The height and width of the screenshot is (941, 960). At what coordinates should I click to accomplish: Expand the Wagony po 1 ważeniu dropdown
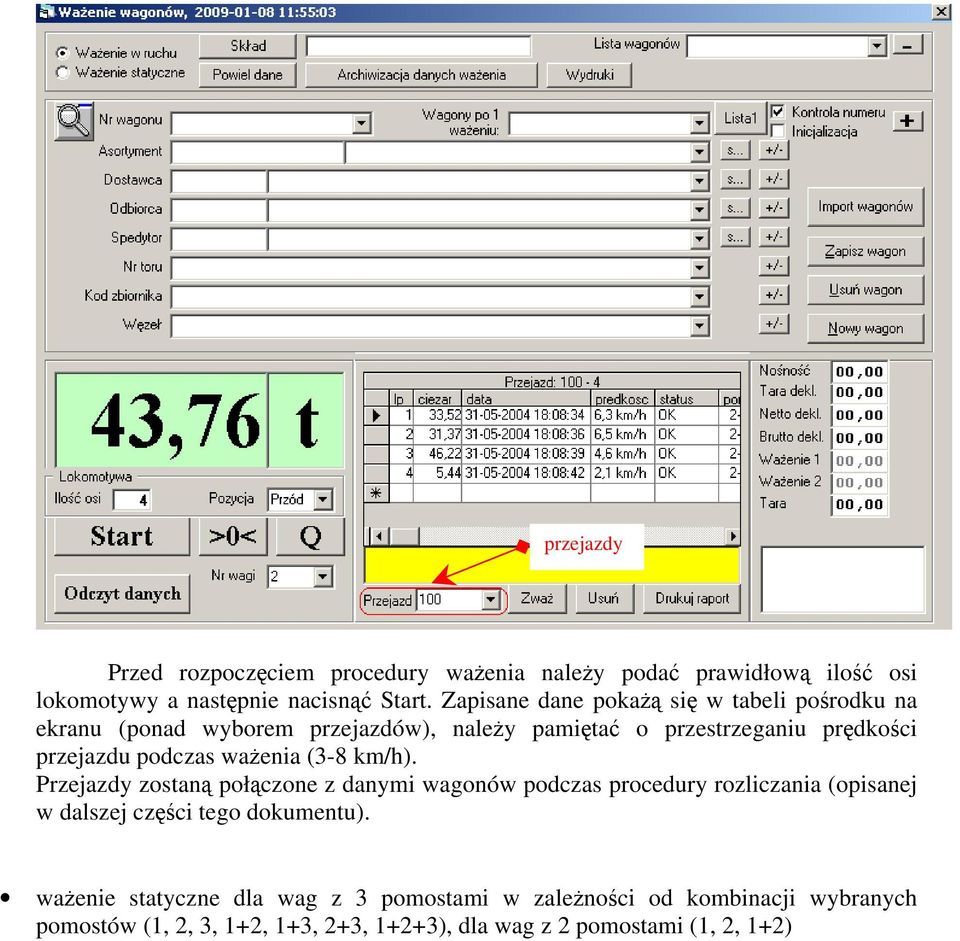coord(699,124)
